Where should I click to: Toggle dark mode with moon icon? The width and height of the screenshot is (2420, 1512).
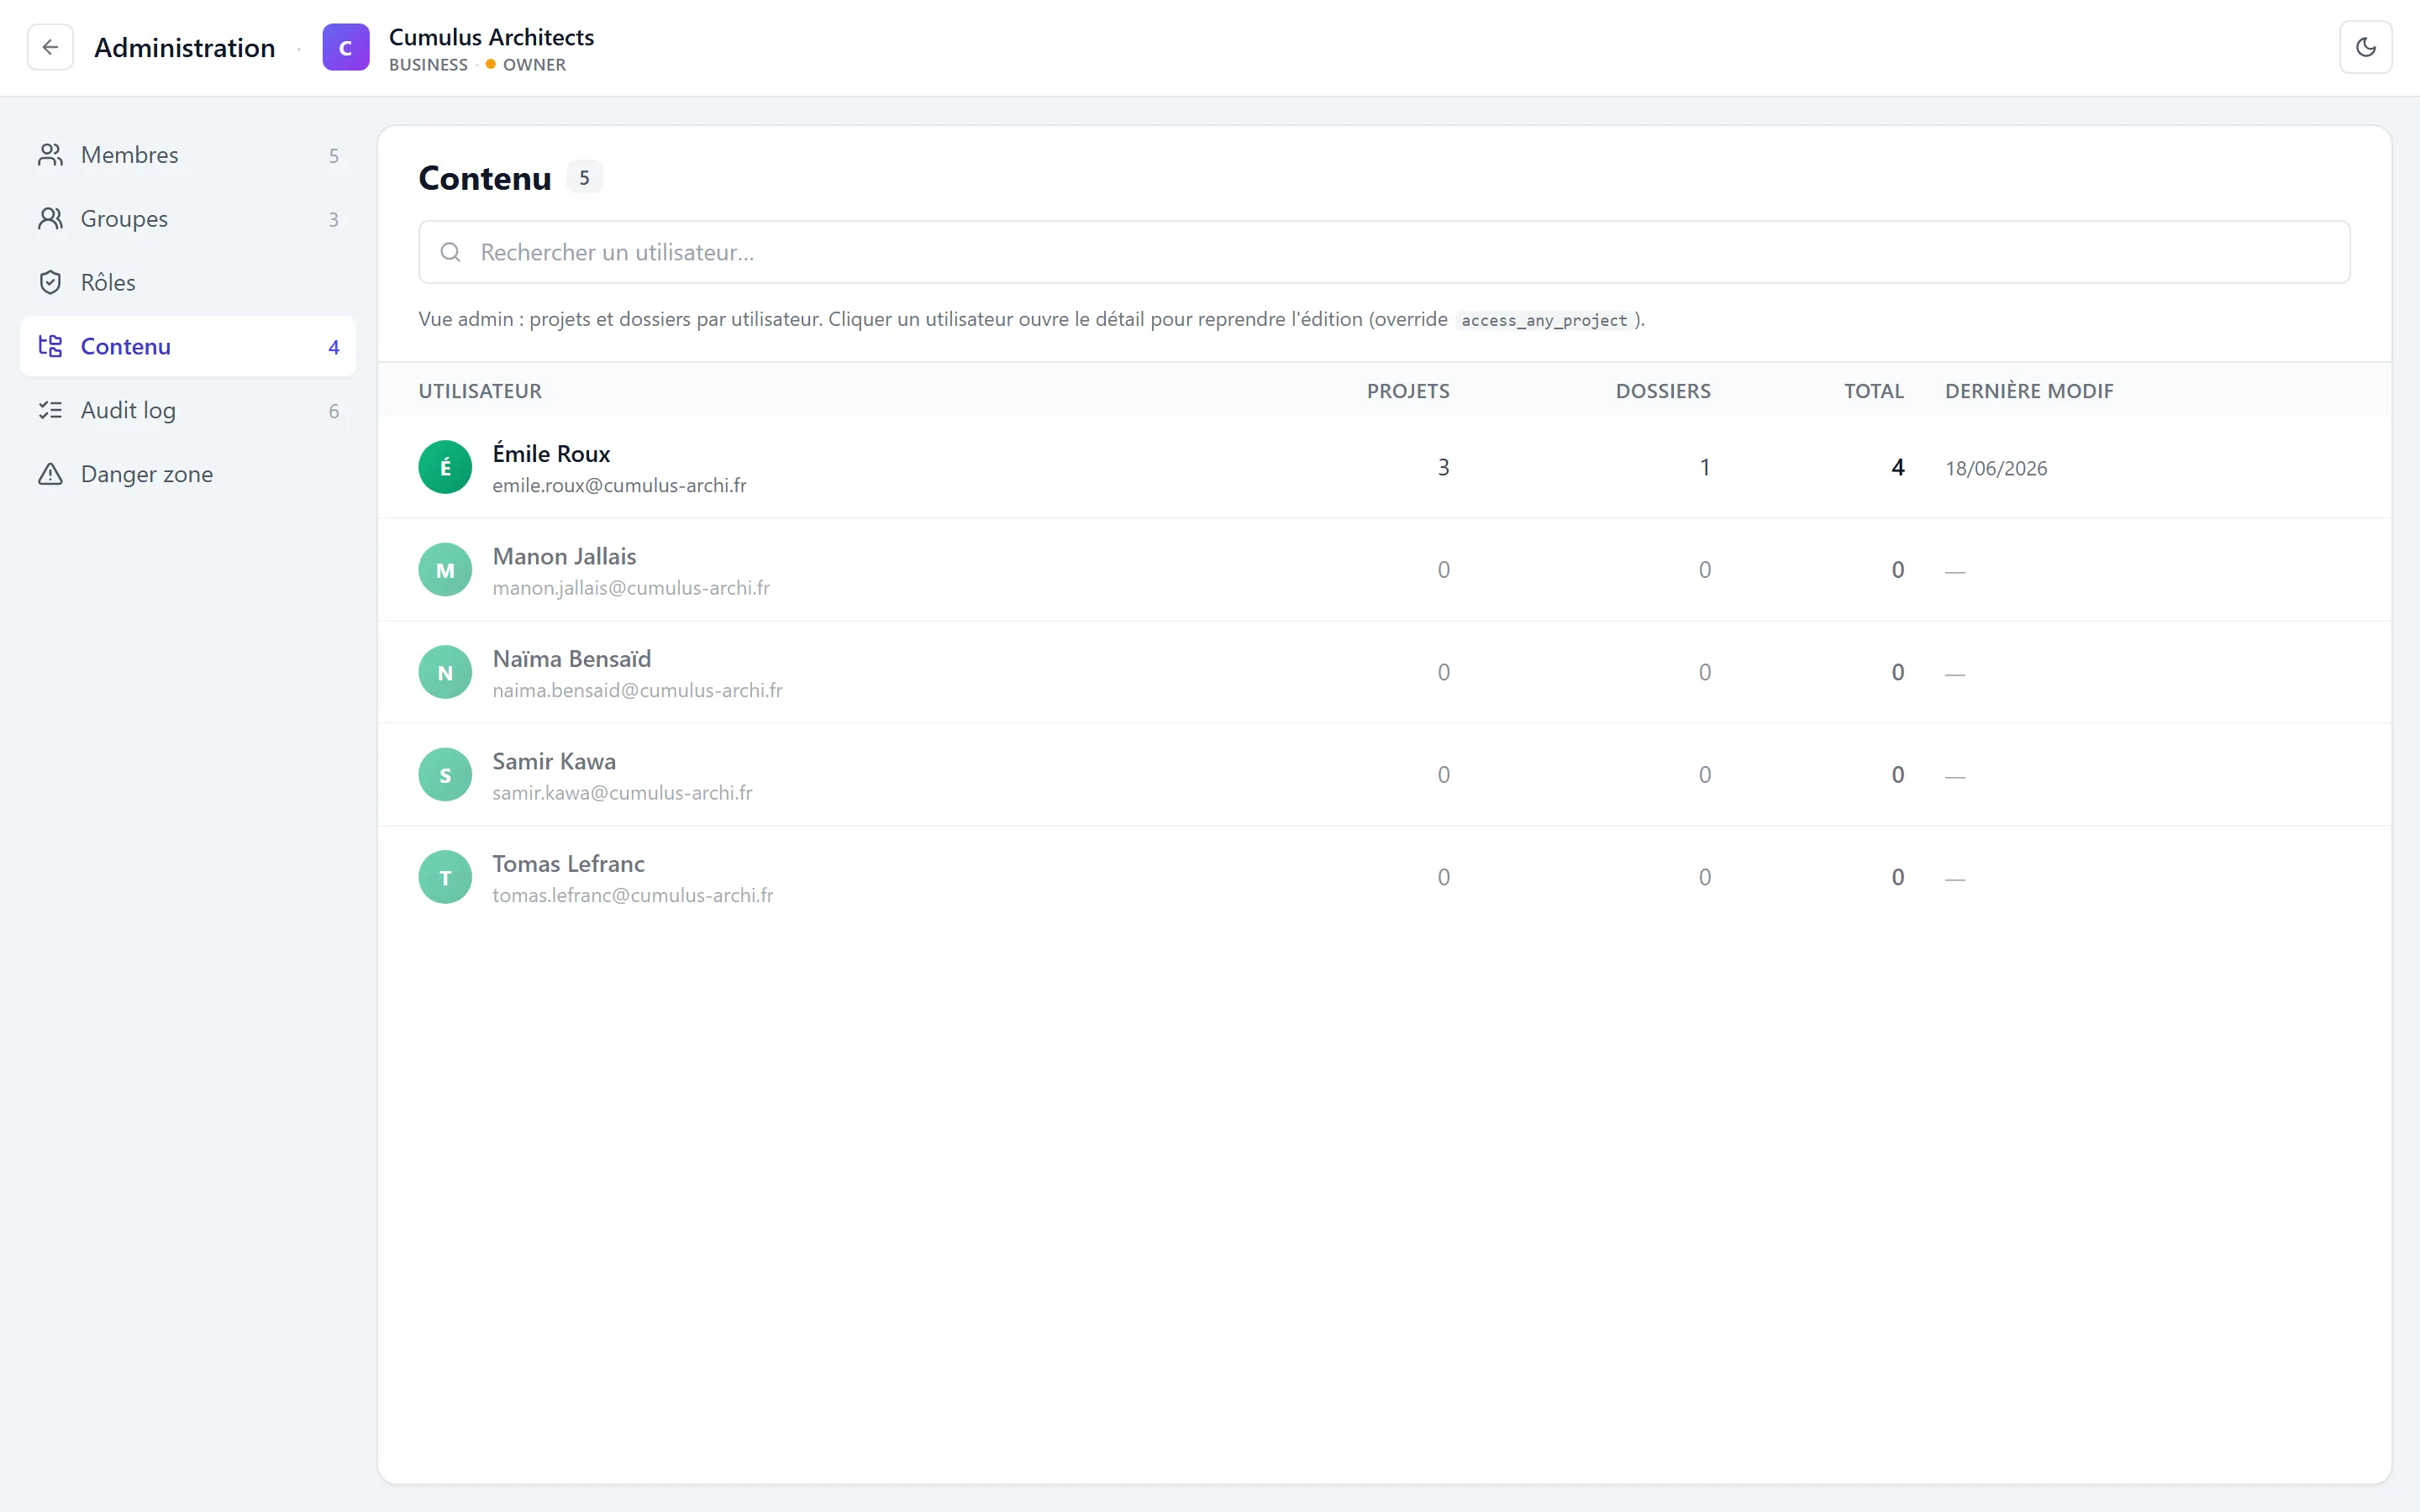tap(2365, 47)
